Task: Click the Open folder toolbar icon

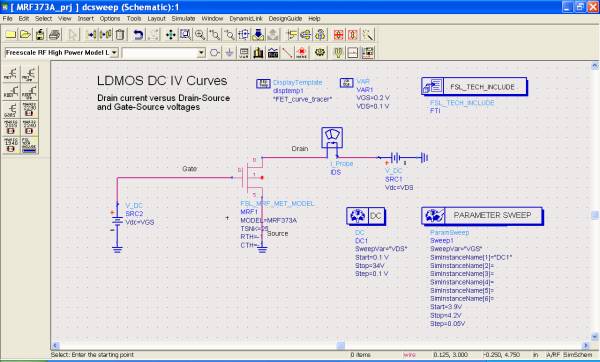Action: pyautogui.click(x=25, y=35)
